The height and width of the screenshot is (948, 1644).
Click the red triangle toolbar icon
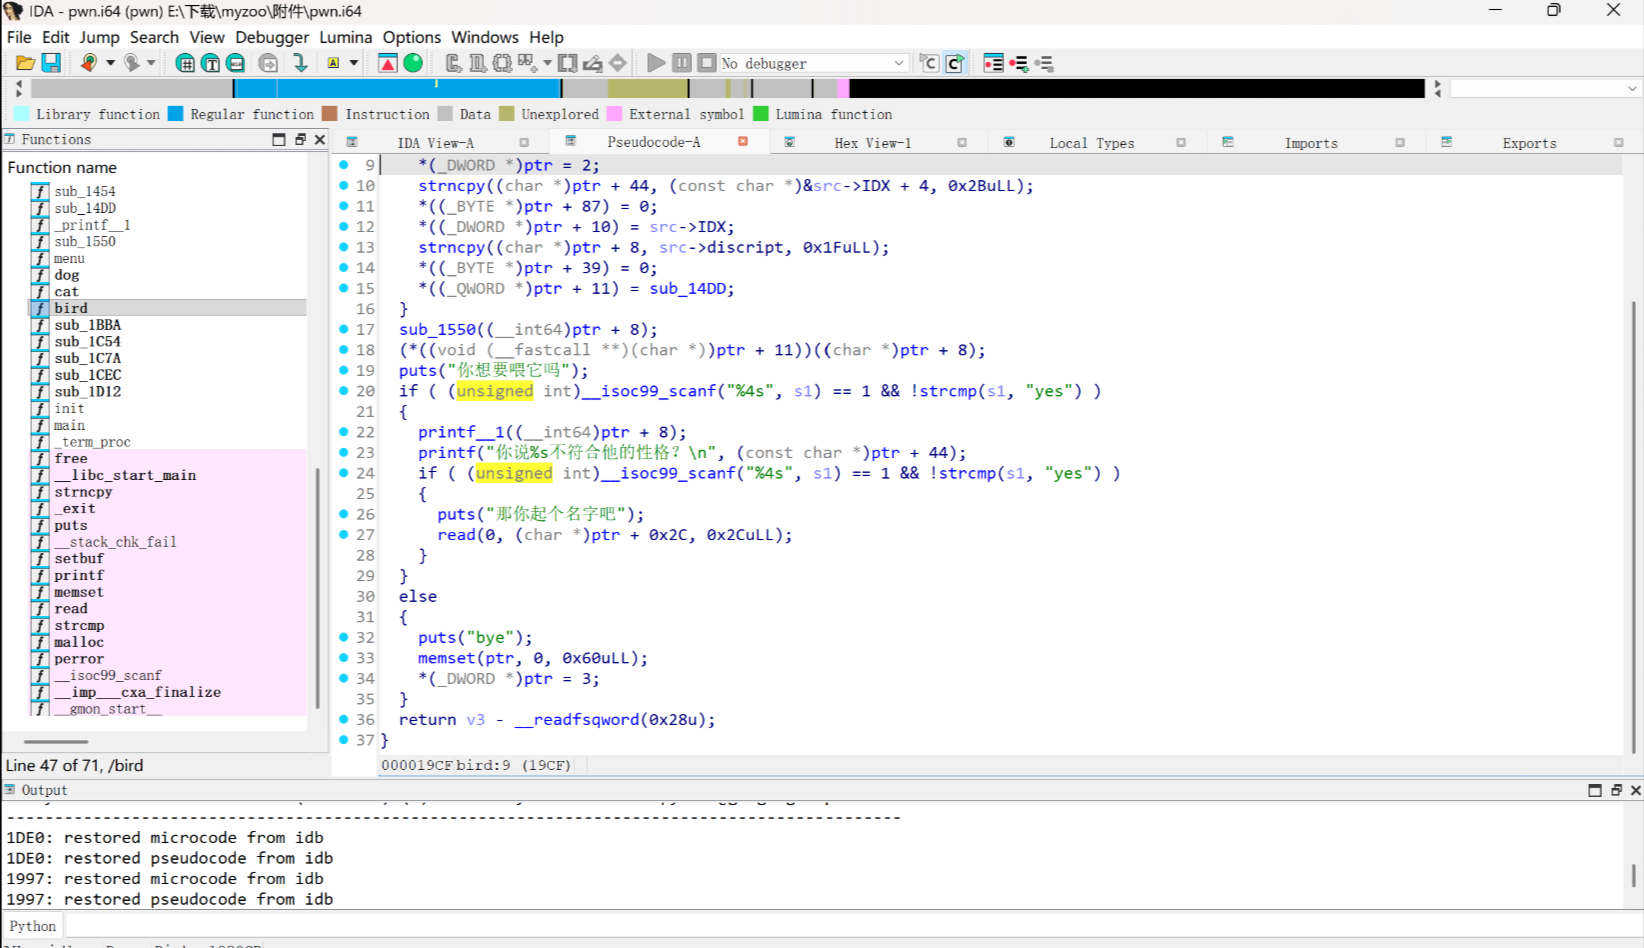pos(387,63)
